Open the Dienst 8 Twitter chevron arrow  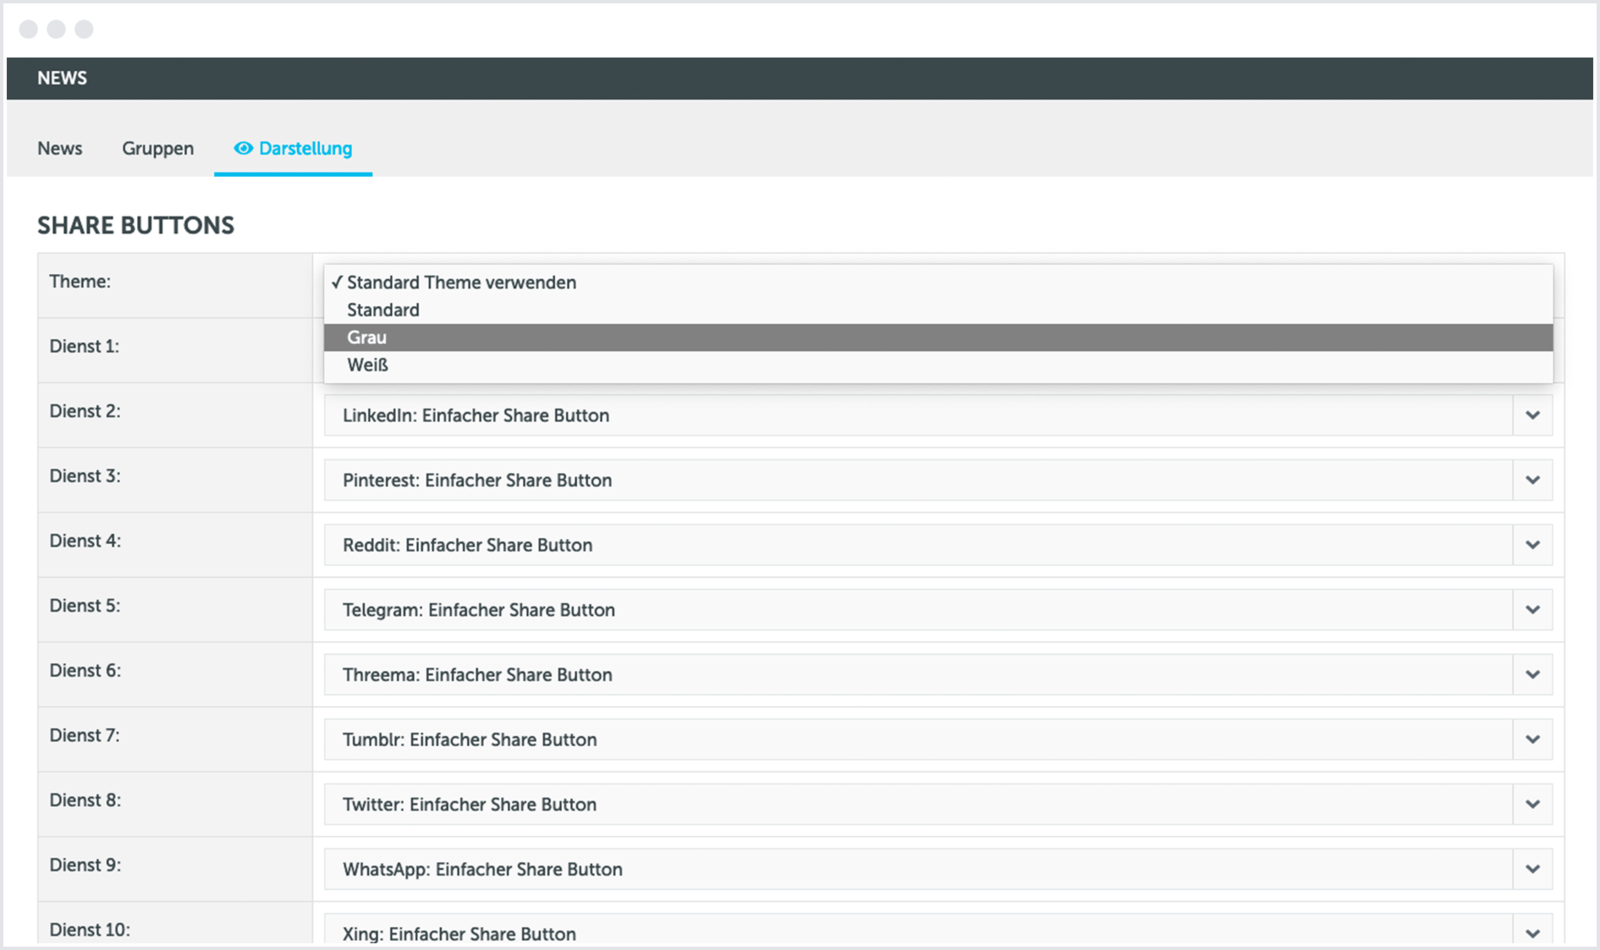pyautogui.click(x=1532, y=805)
